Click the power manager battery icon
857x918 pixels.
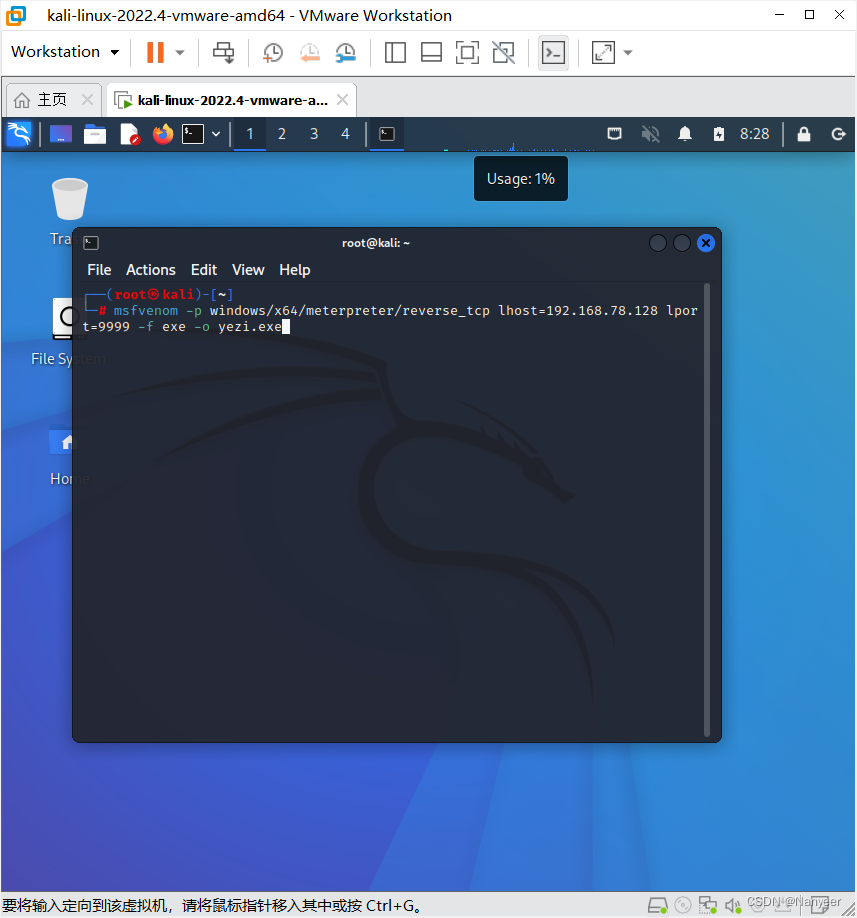click(719, 134)
